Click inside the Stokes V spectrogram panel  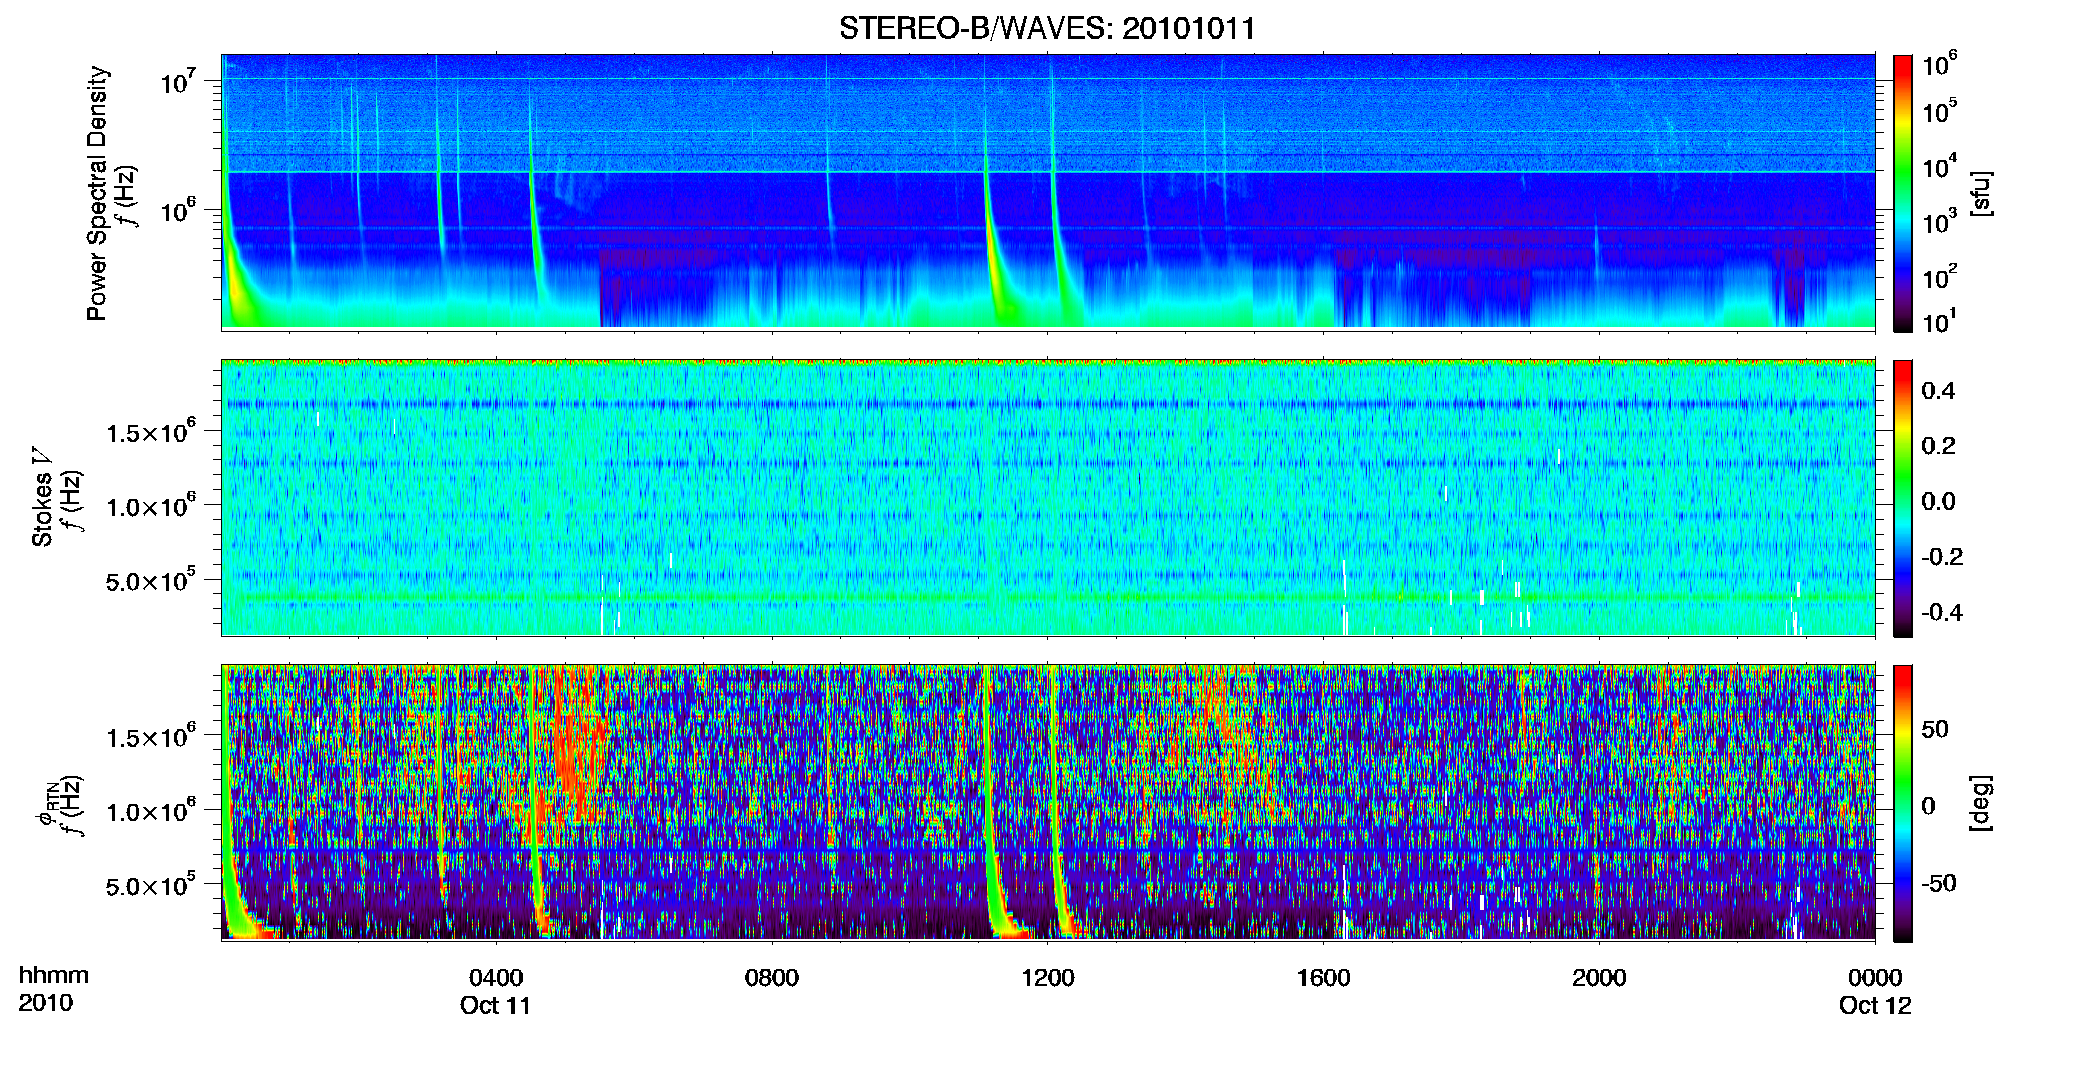pyautogui.click(x=1048, y=497)
